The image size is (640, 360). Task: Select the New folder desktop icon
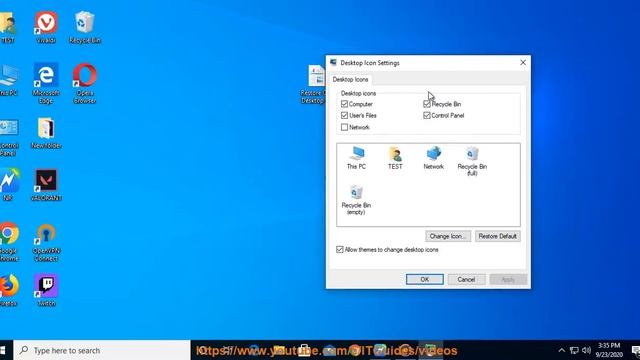46,133
